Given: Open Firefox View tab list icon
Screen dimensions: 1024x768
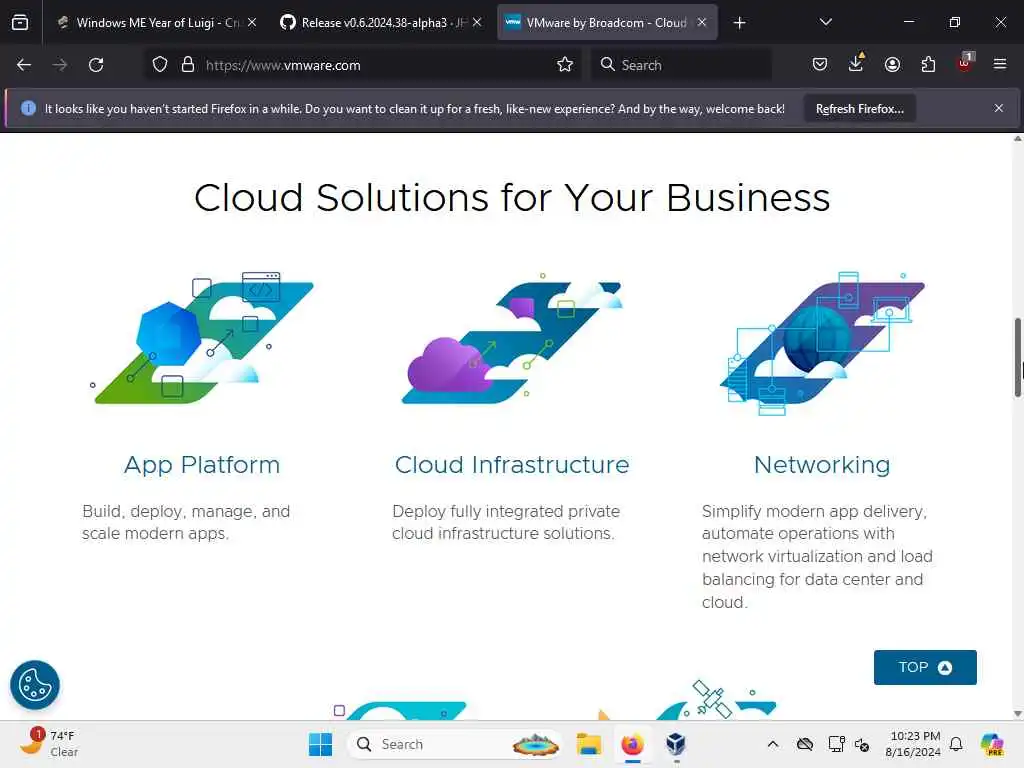Looking at the screenshot, I should pos(20,22).
